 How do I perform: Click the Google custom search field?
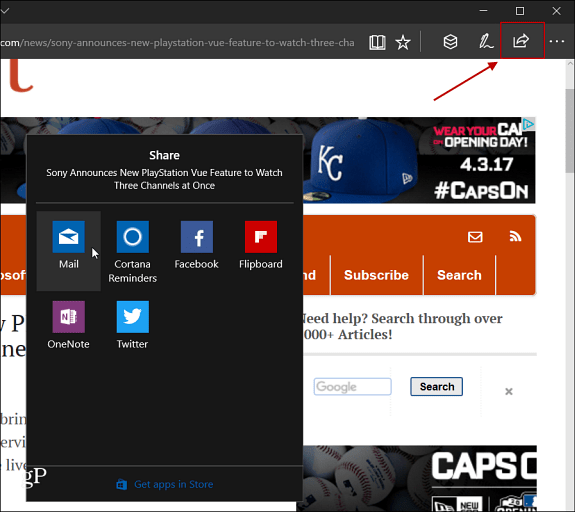352,387
